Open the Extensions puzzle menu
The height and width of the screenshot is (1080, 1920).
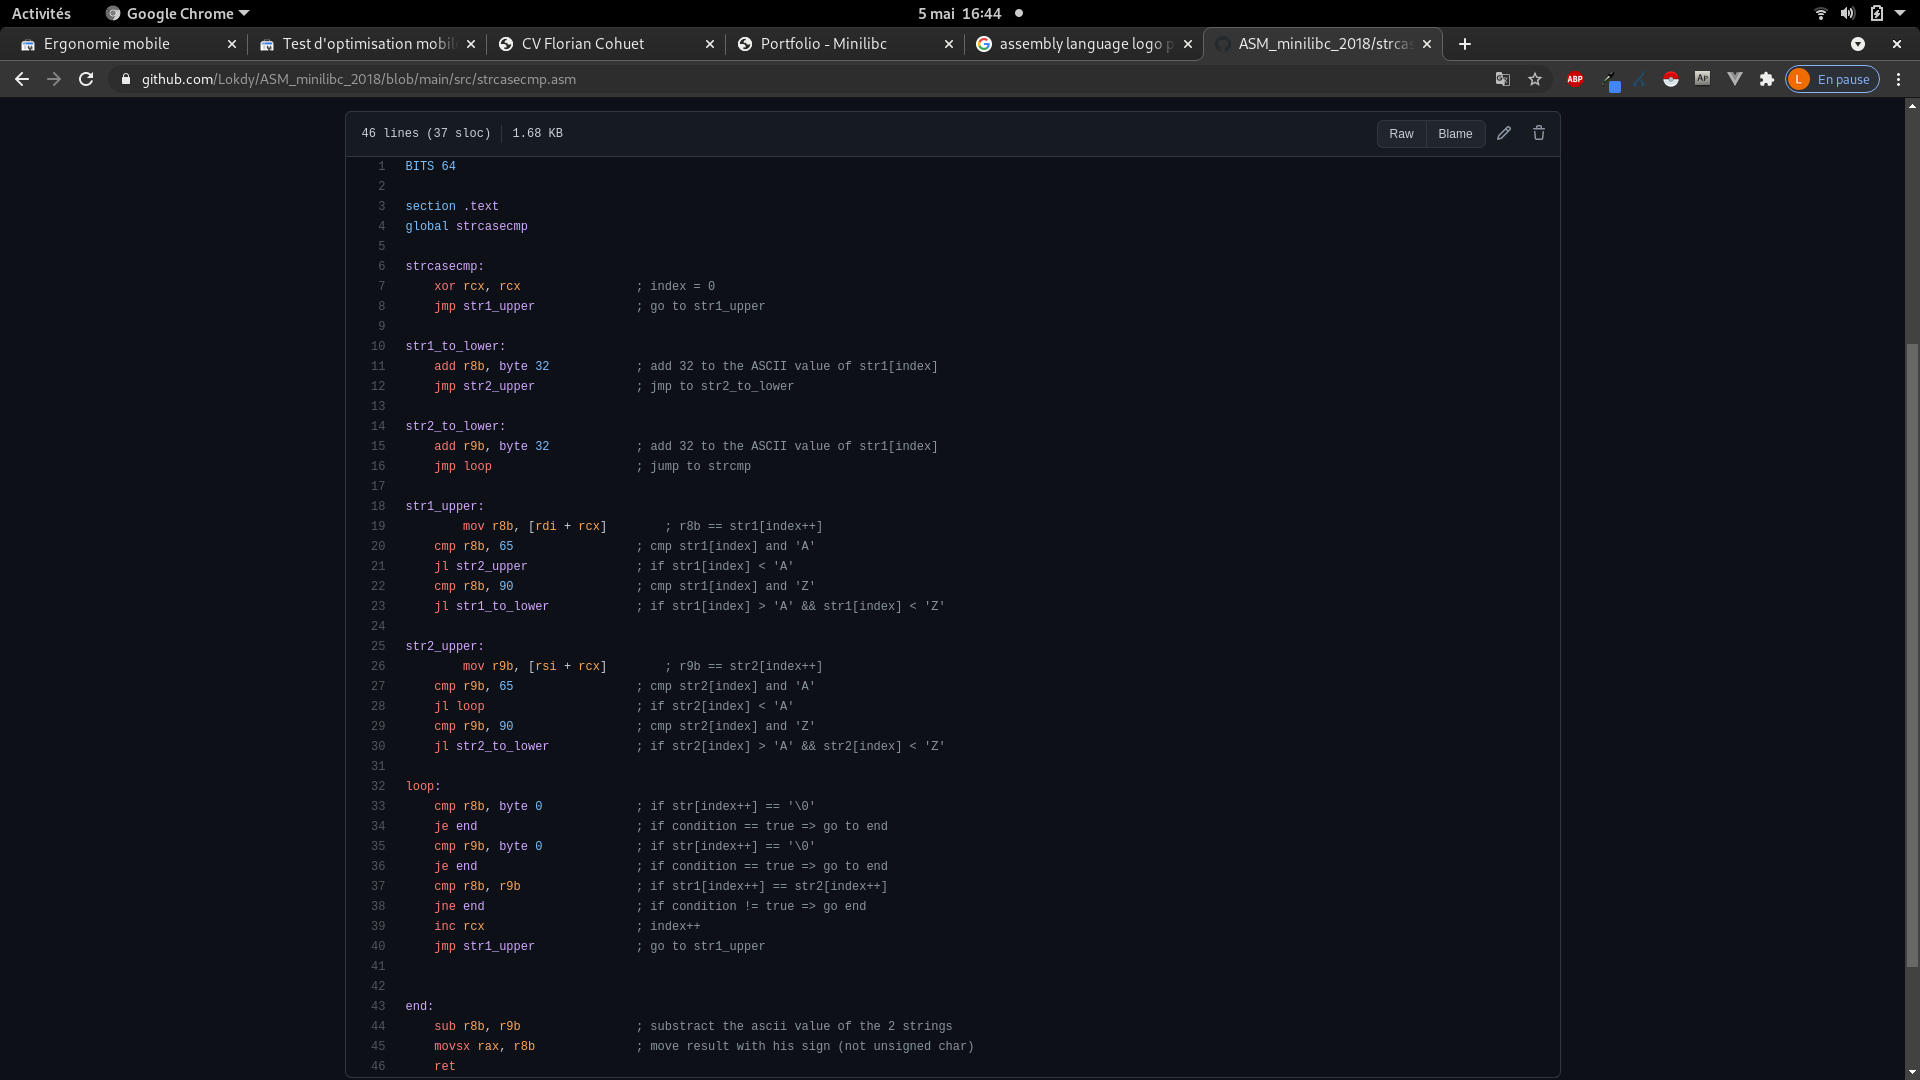point(1767,79)
